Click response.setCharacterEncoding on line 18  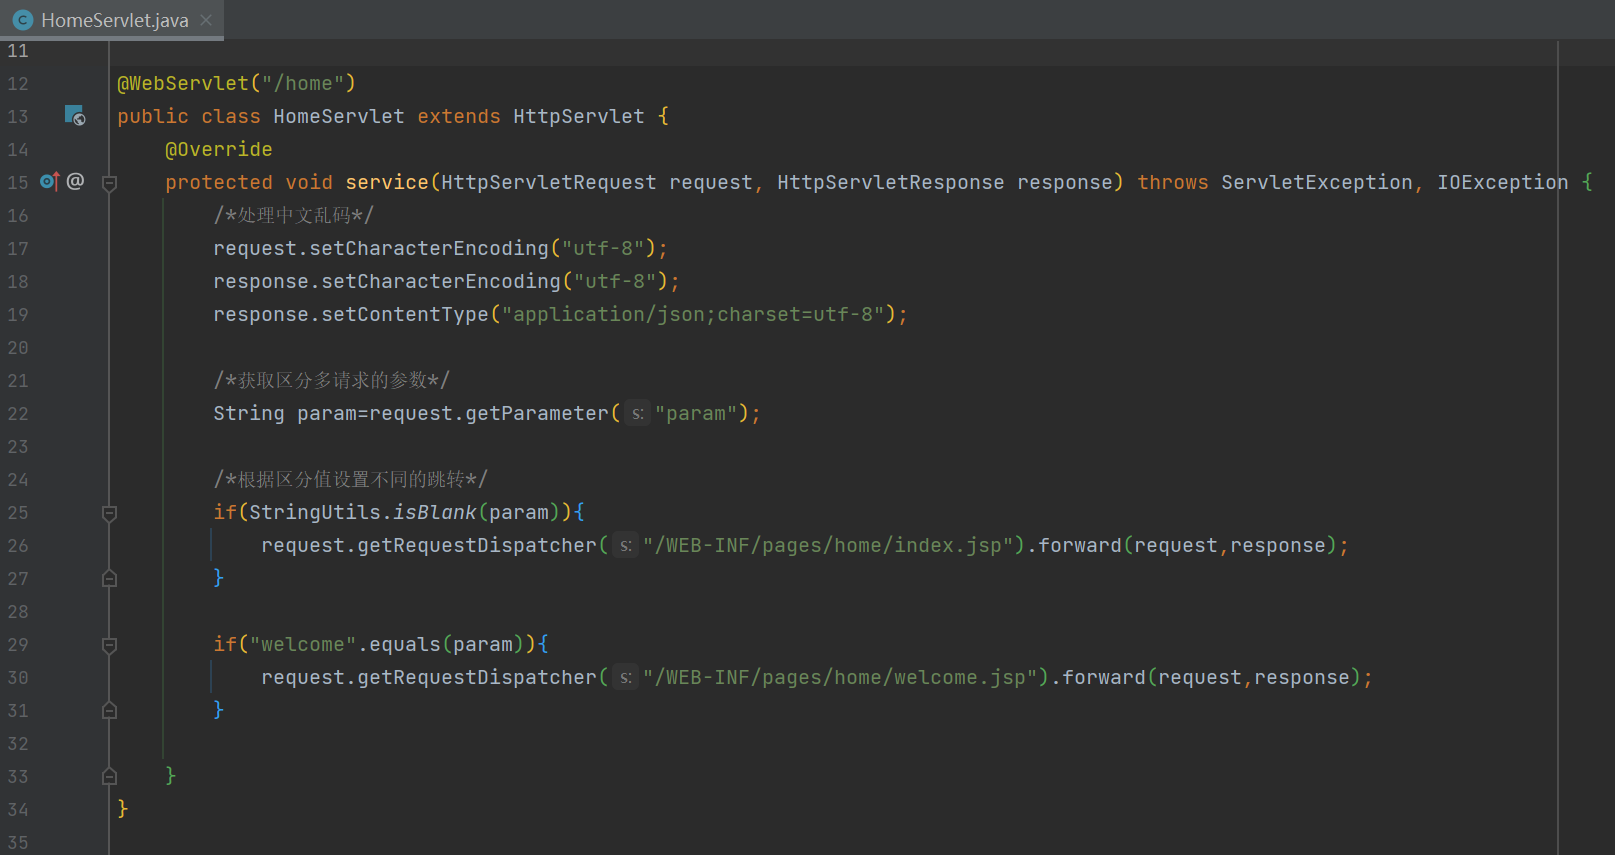pyautogui.click(x=387, y=281)
